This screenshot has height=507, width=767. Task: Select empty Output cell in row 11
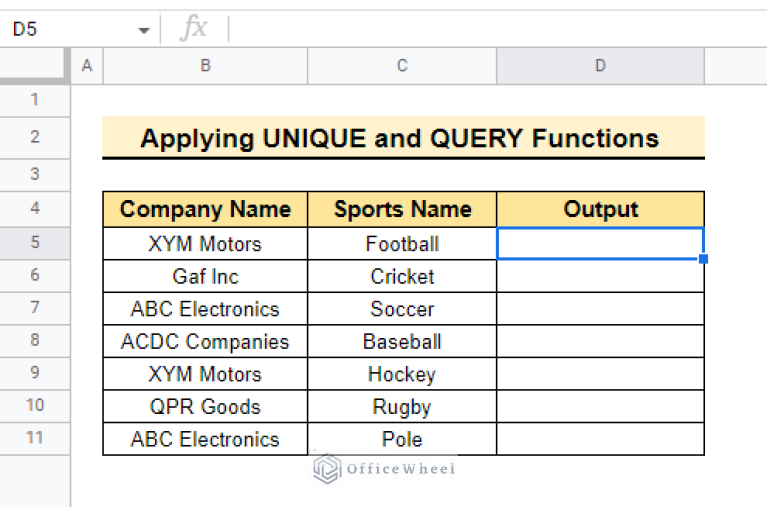[601, 439]
